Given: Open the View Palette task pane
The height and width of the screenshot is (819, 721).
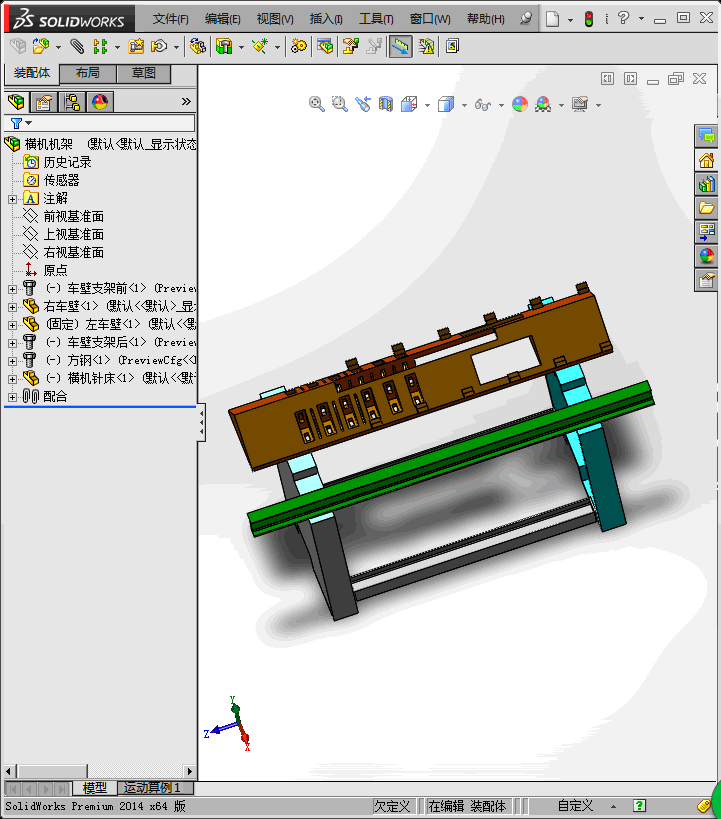Looking at the screenshot, I should click(706, 231).
